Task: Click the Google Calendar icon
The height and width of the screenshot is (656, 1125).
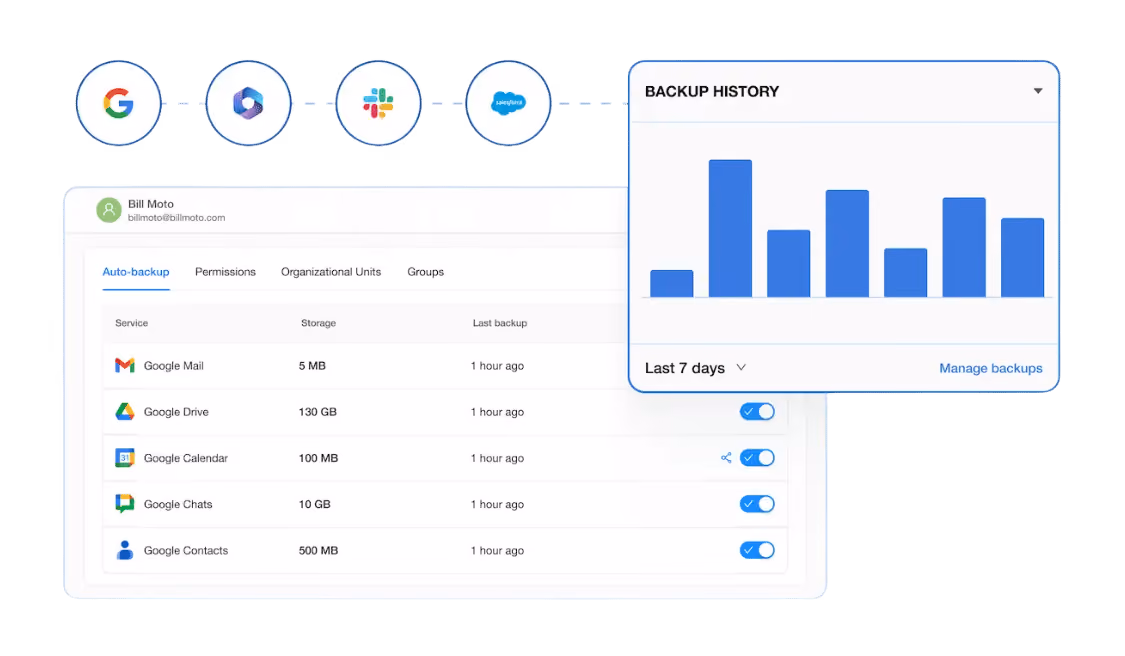Action: [x=125, y=458]
